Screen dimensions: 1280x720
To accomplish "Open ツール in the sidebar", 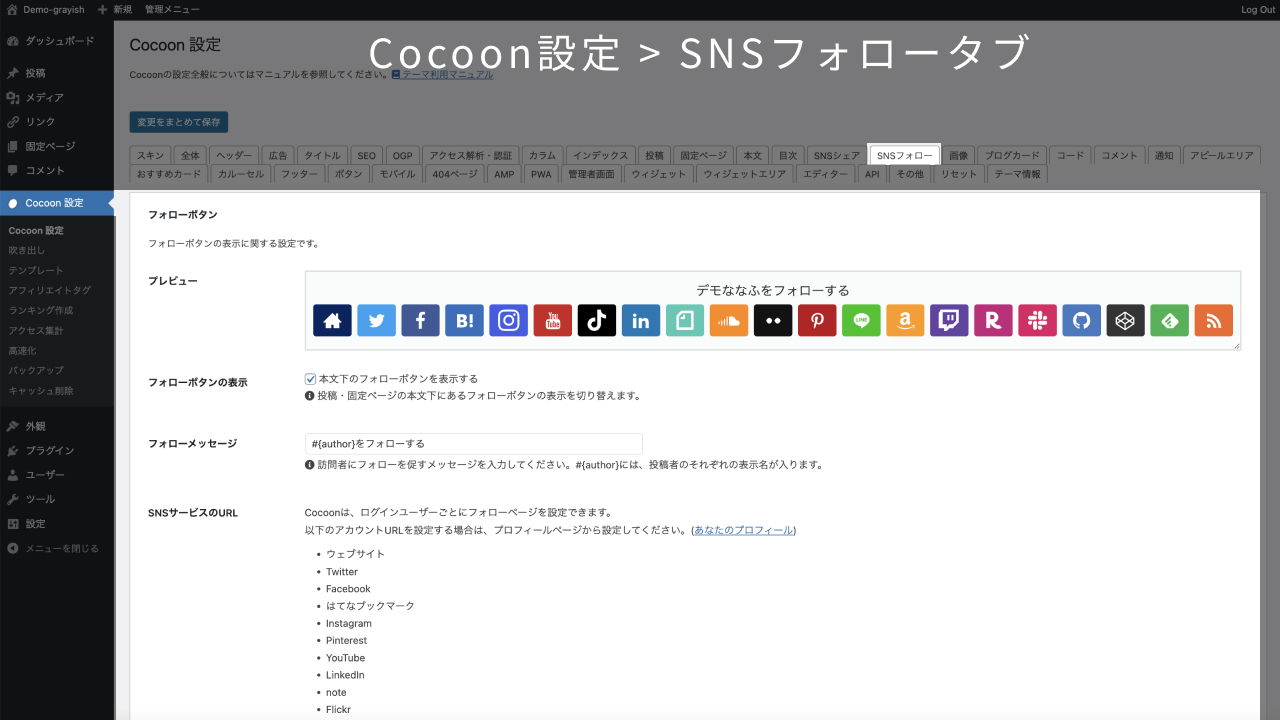I will (x=57, y=499).
